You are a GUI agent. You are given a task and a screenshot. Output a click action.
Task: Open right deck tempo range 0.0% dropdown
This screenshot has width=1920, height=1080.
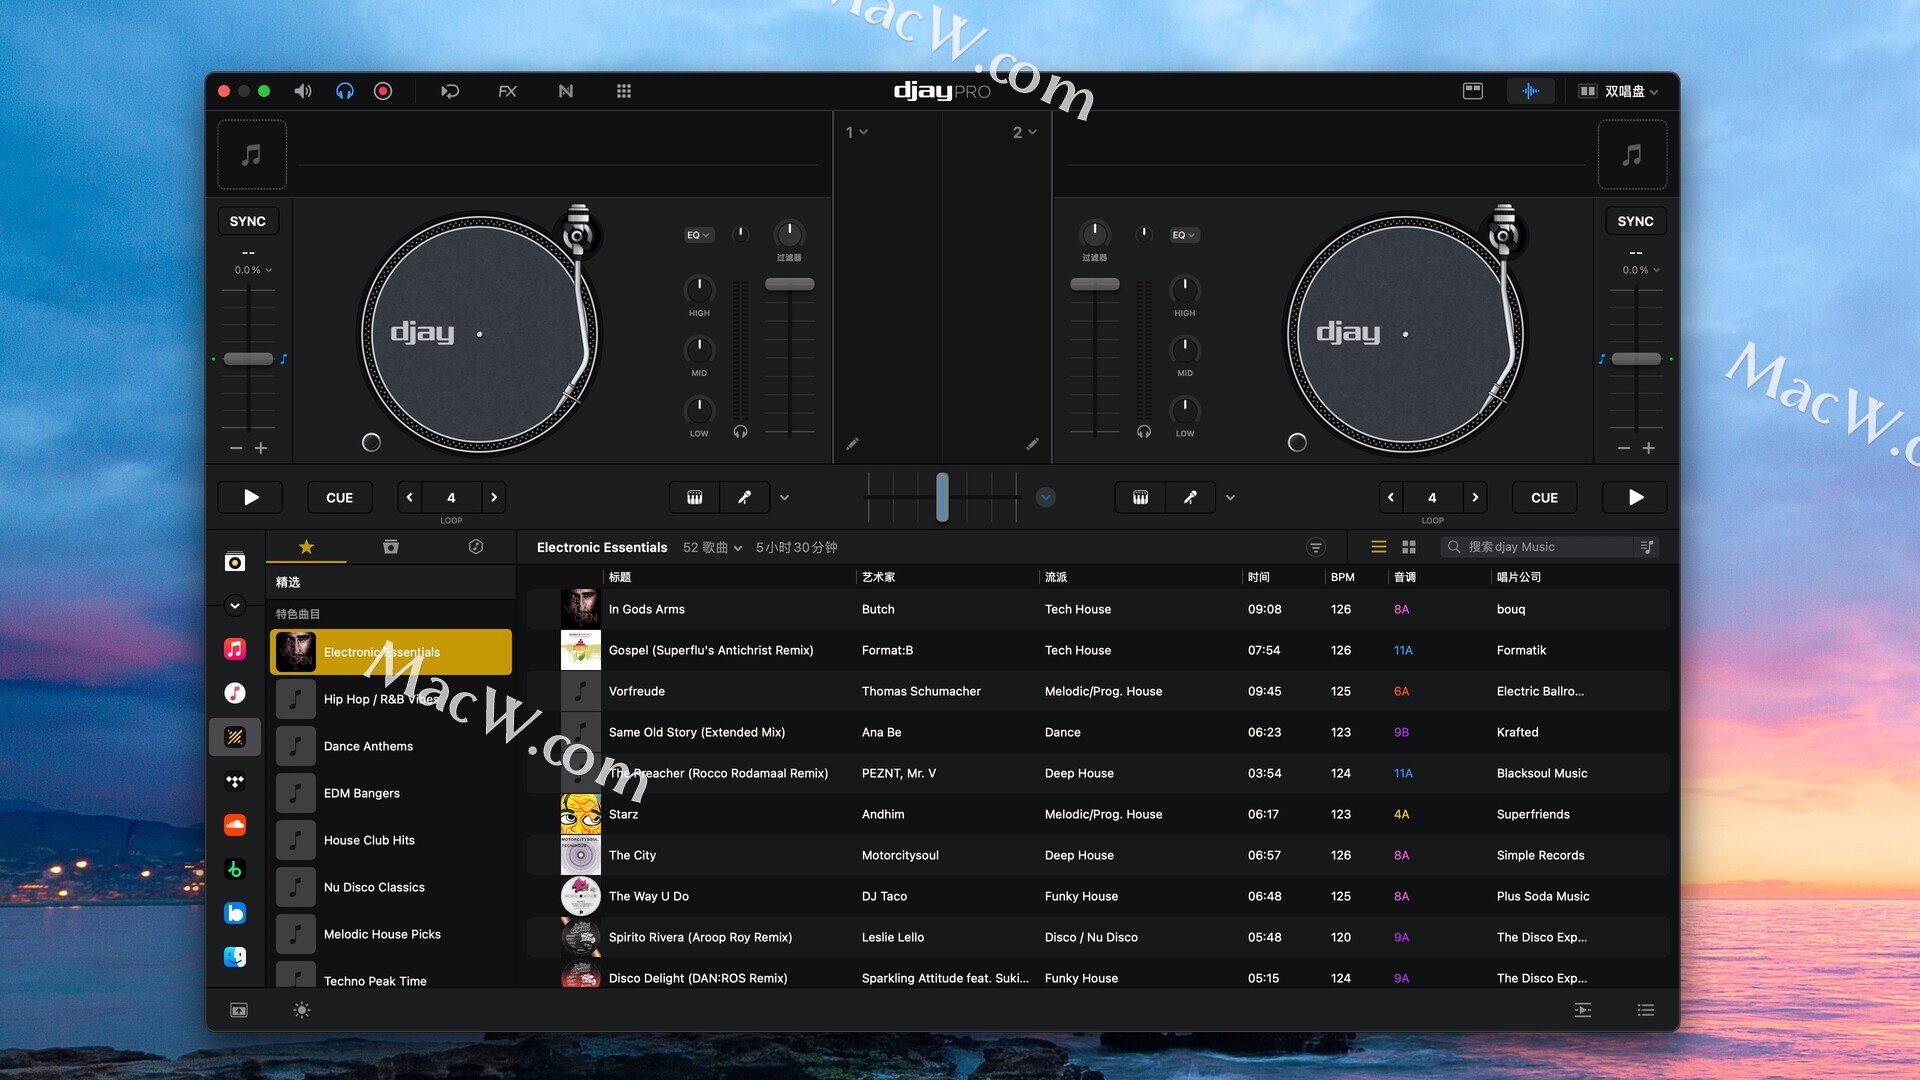(1641, 270)
